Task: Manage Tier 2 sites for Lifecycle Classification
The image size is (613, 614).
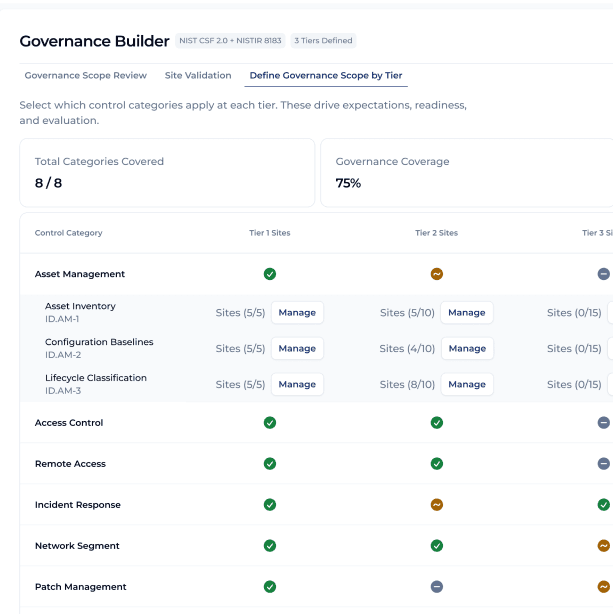Action: pyautogui.click(x=466, y=385)
